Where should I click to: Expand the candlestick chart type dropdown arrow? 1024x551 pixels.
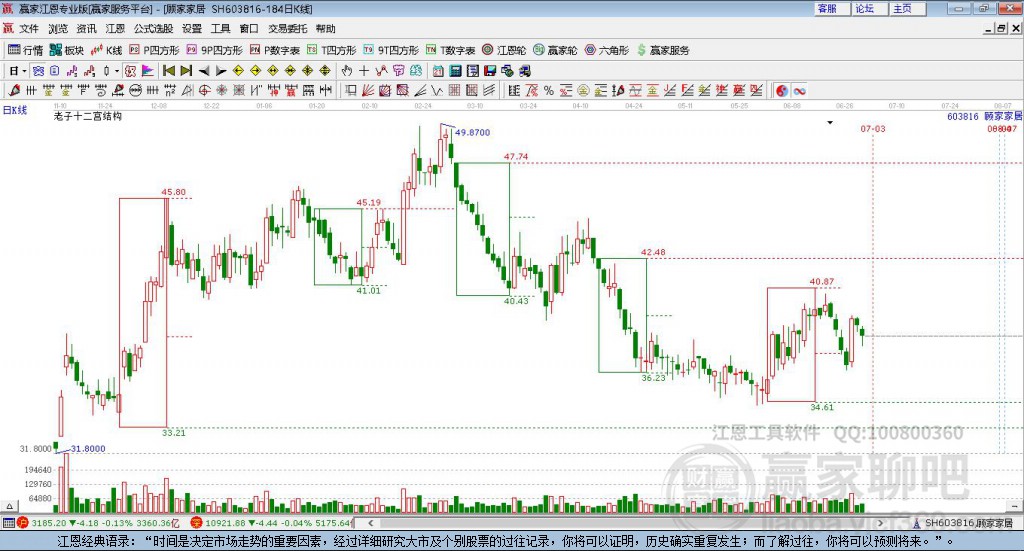[117, 71]
